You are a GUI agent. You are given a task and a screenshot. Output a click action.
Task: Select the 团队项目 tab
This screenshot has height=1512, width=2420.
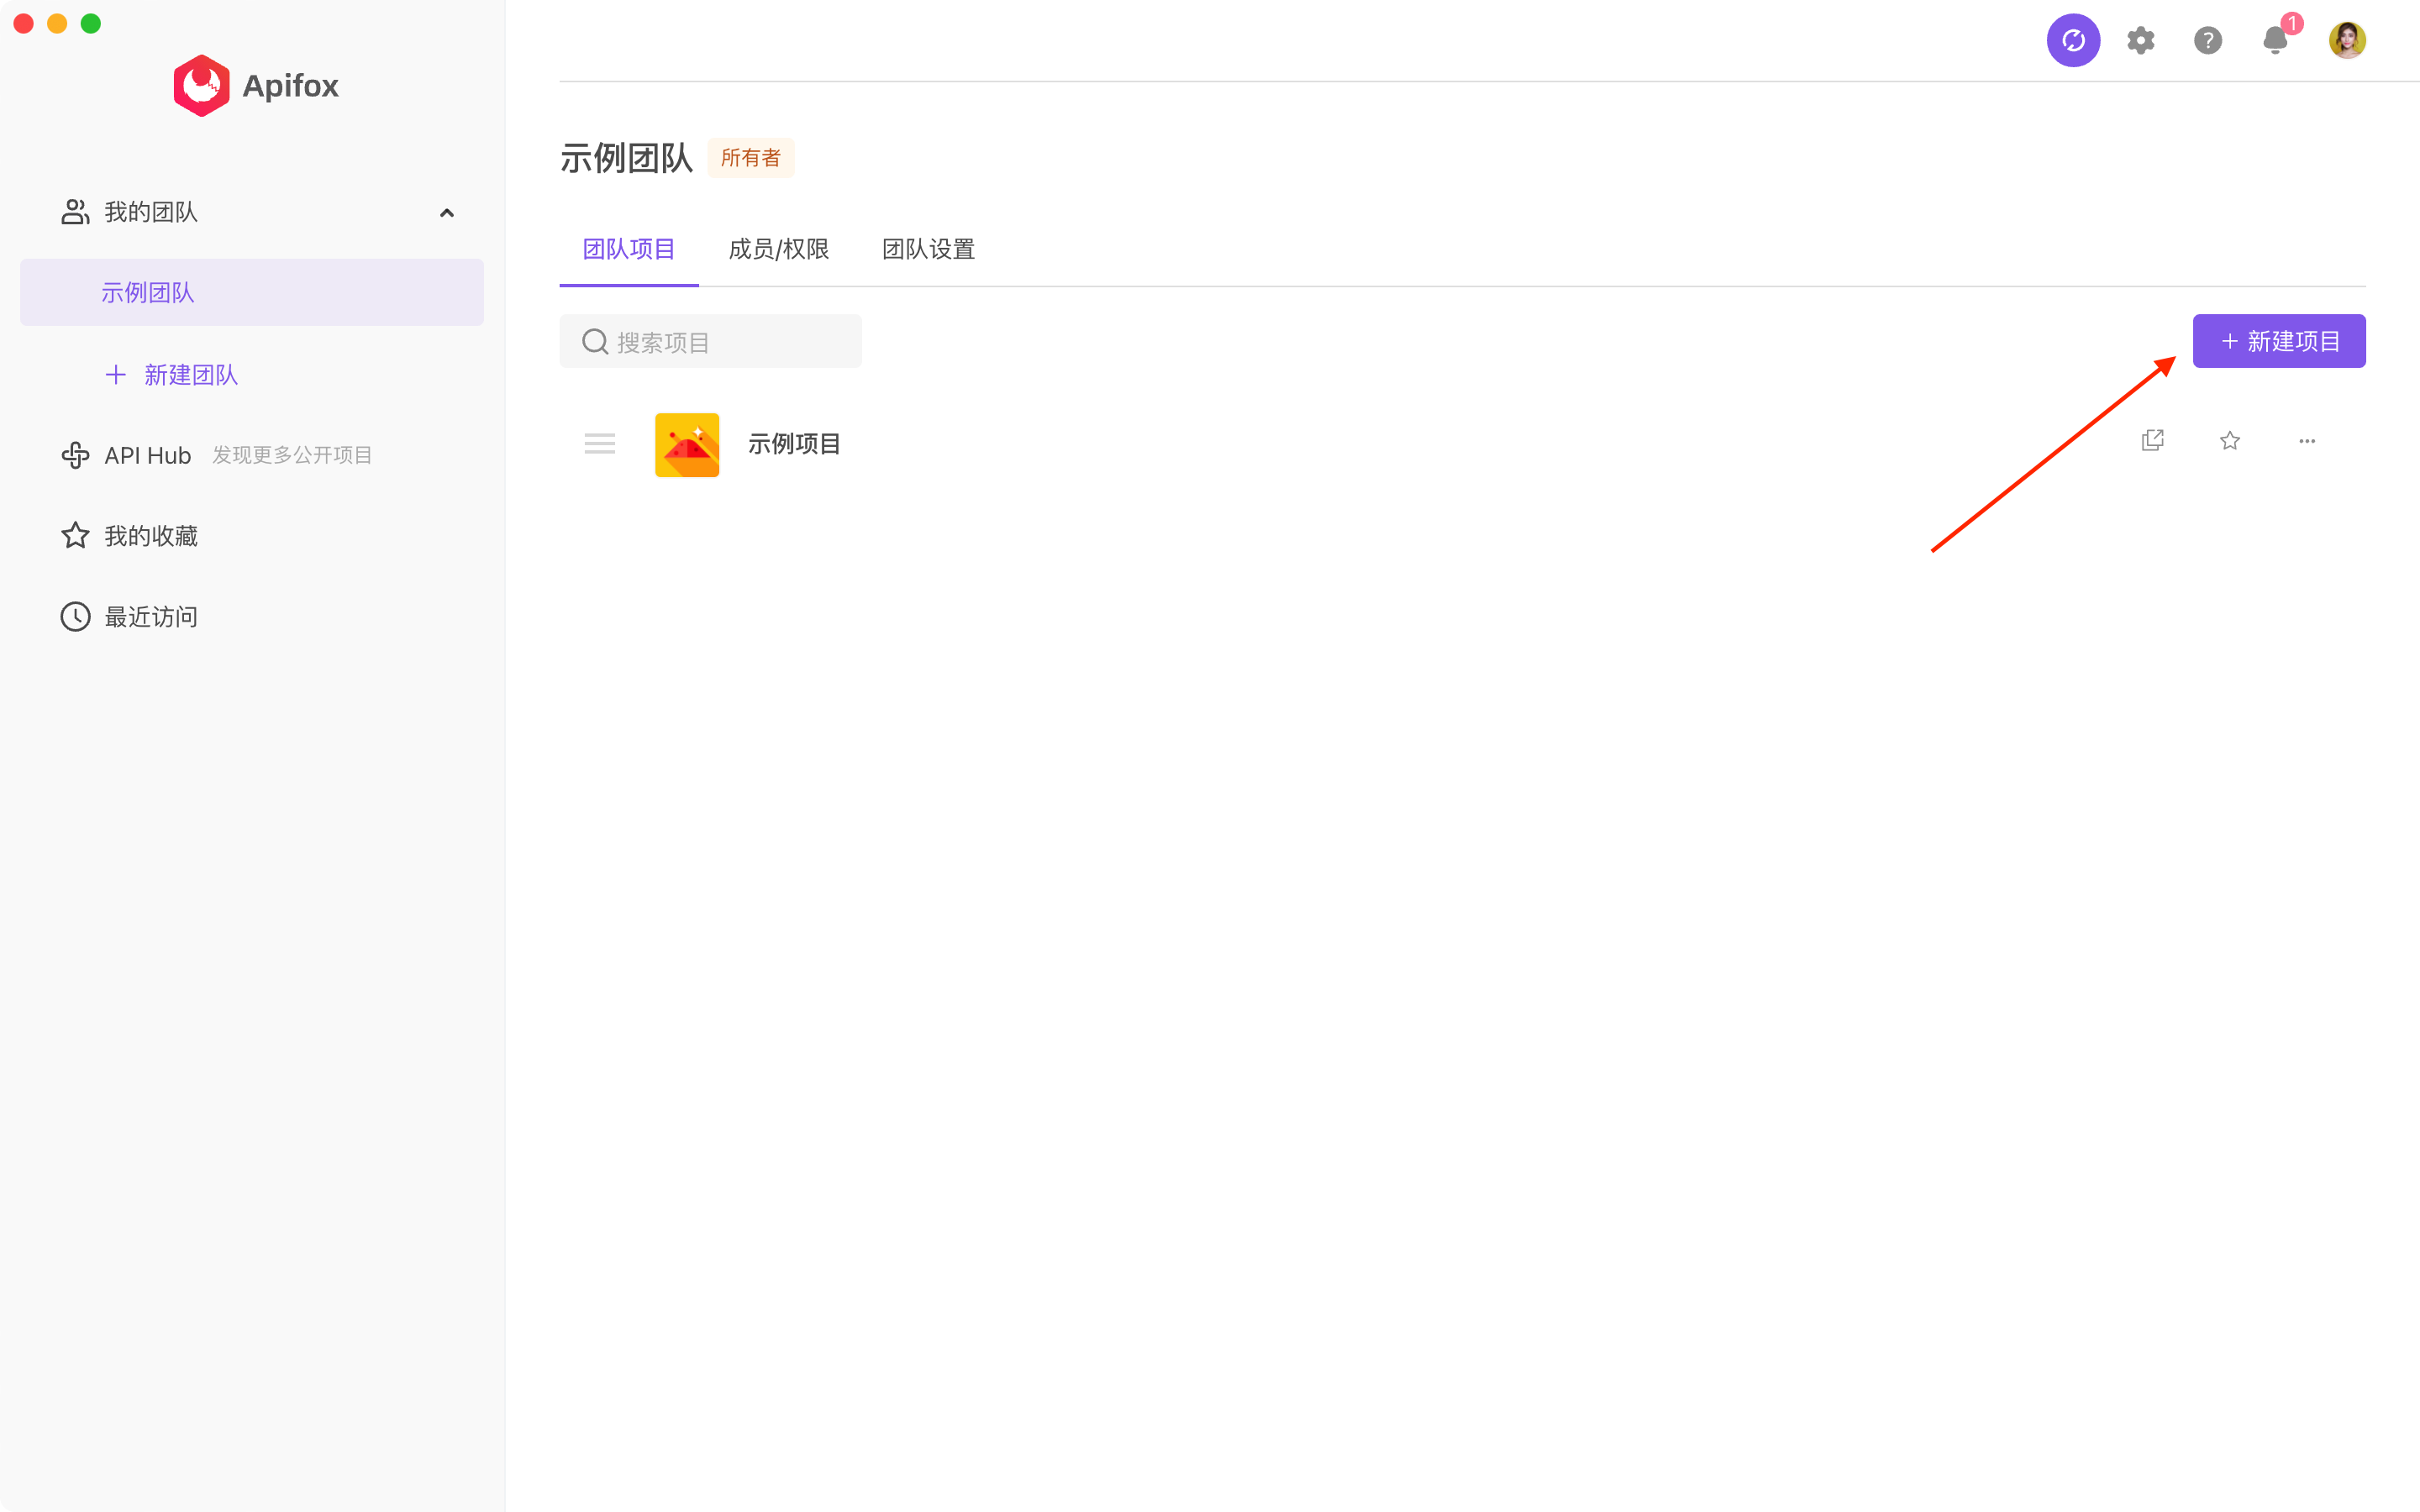628,249
